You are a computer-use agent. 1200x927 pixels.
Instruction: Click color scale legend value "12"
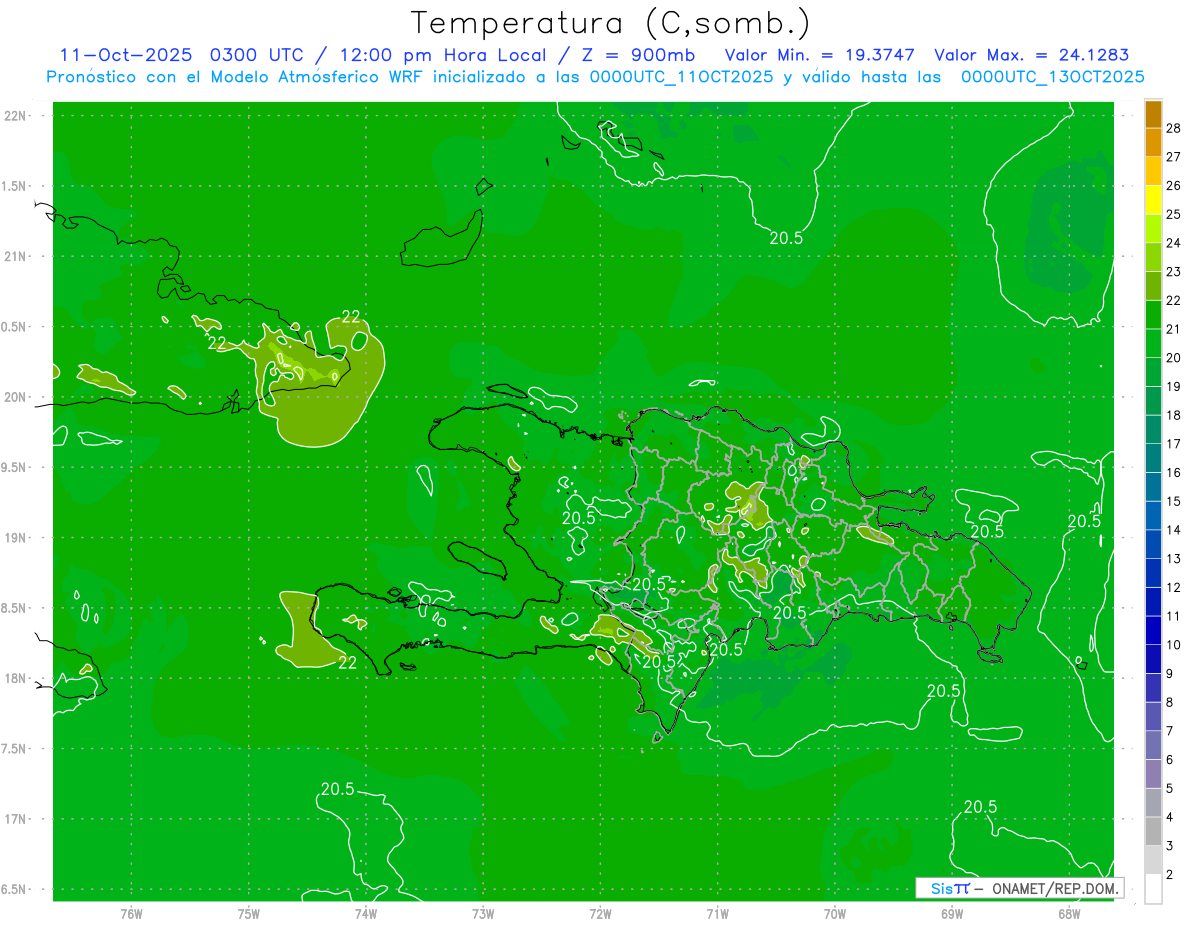(1174, 587)
